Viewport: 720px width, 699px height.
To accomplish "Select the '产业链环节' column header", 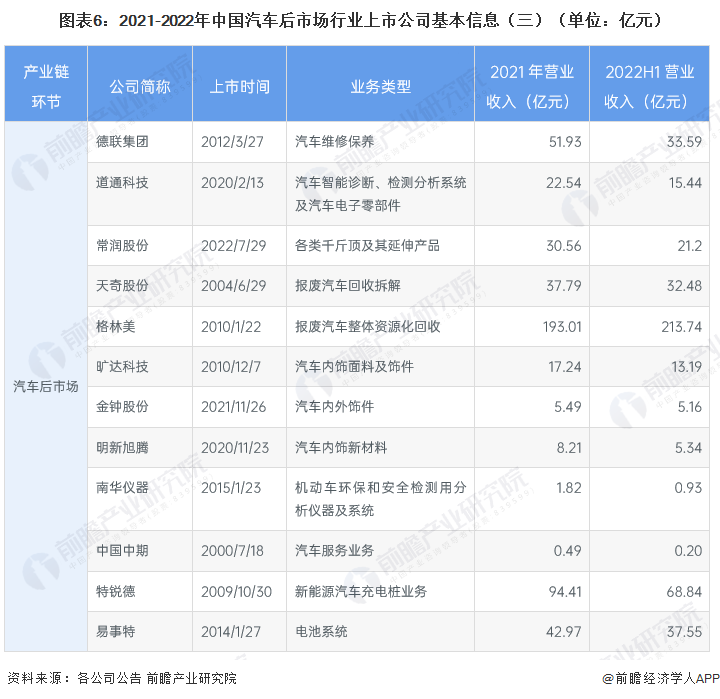I will 46,86.
